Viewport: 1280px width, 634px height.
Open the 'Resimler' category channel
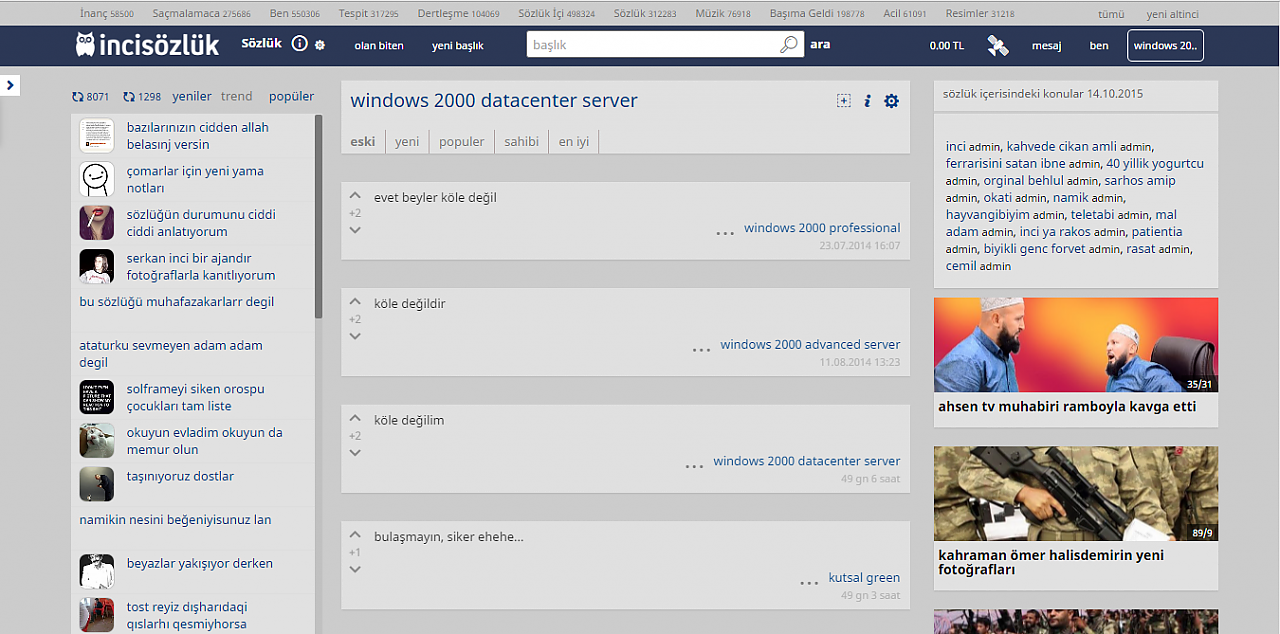coord(980,14)
